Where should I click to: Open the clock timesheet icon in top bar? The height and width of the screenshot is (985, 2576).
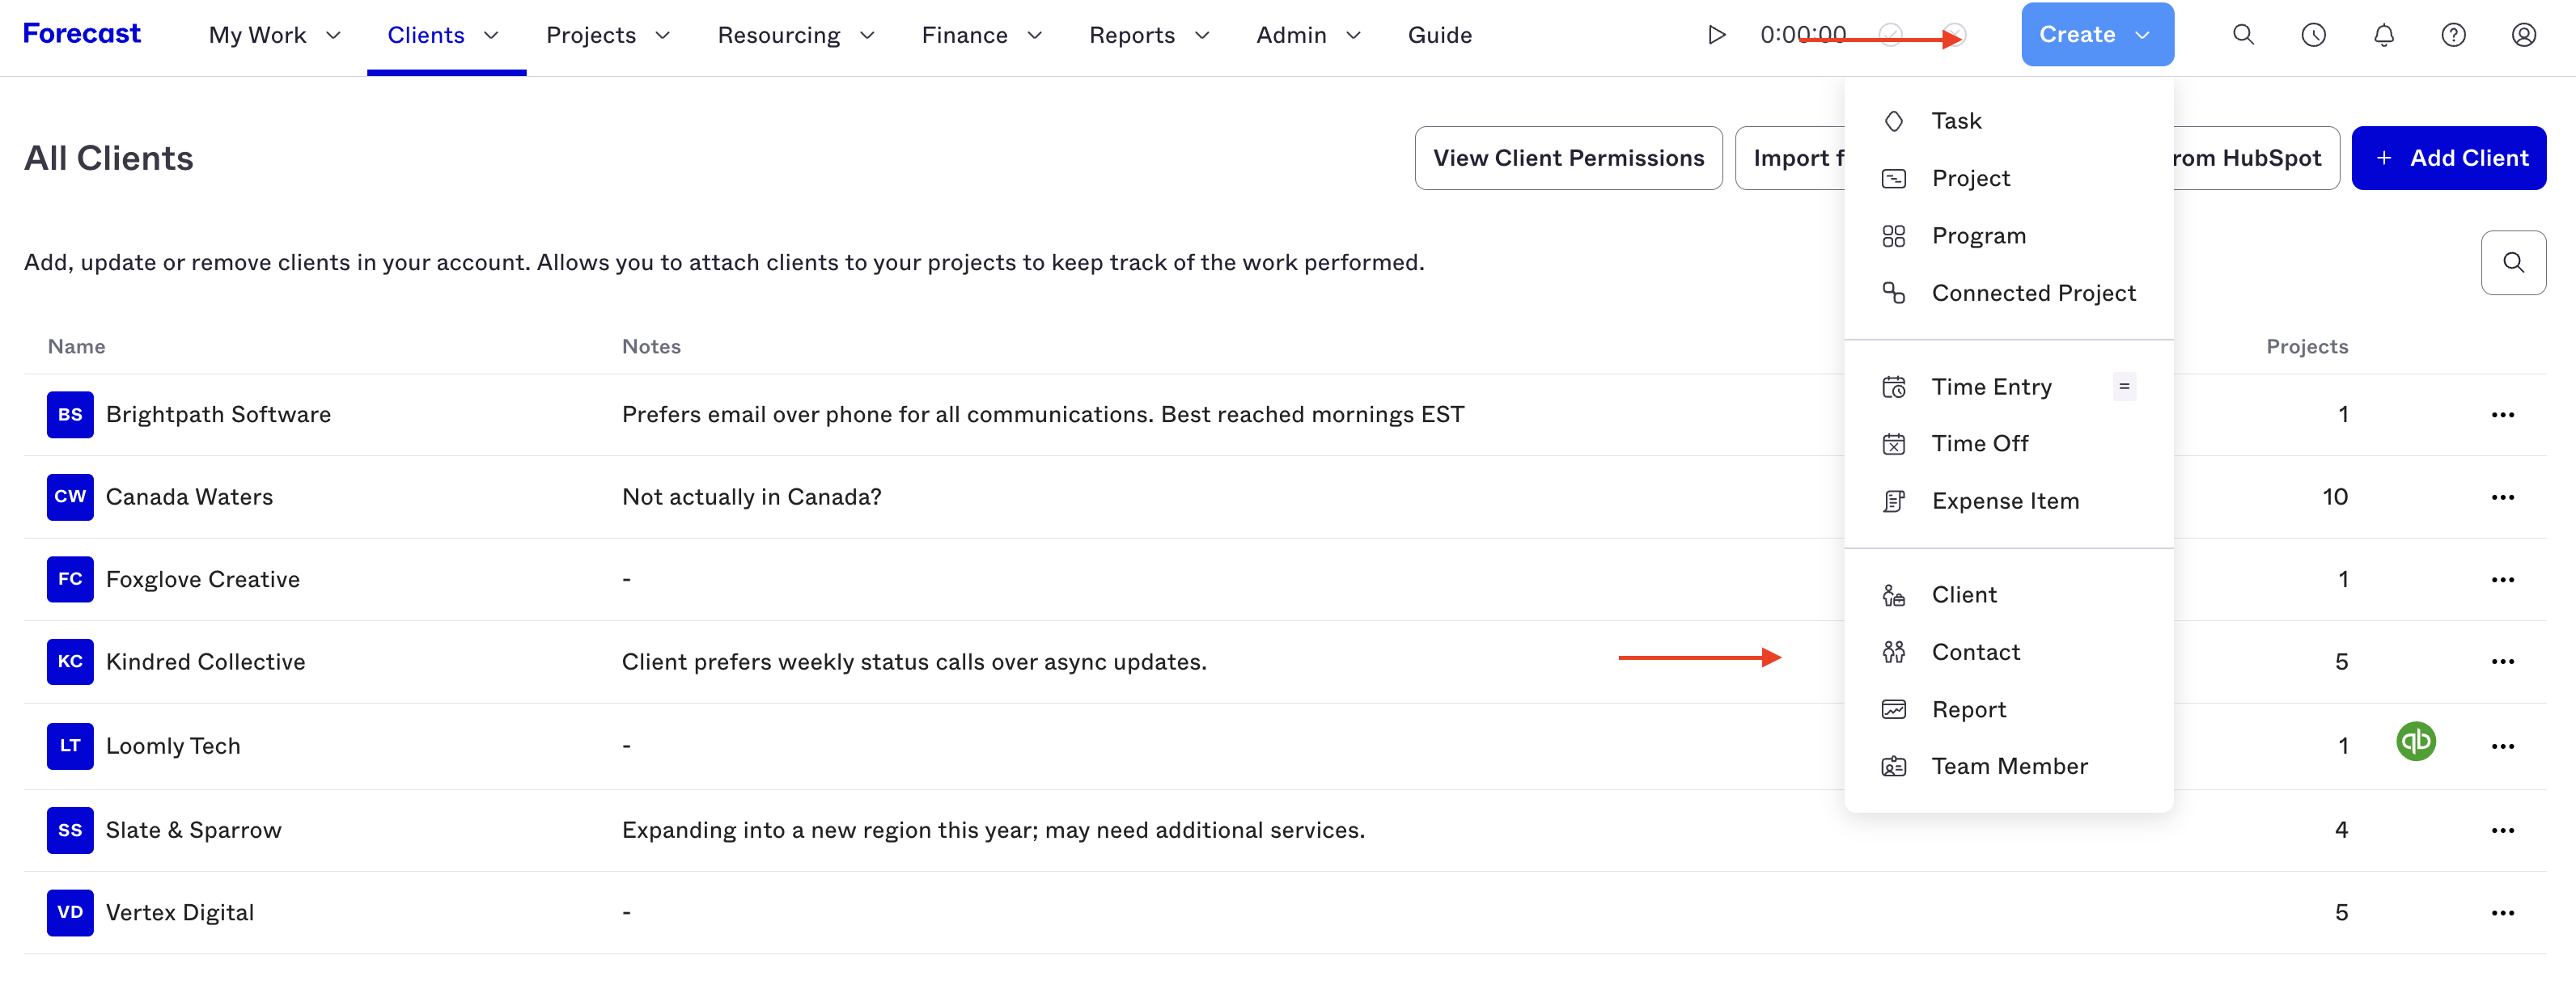pos(2313,35)
